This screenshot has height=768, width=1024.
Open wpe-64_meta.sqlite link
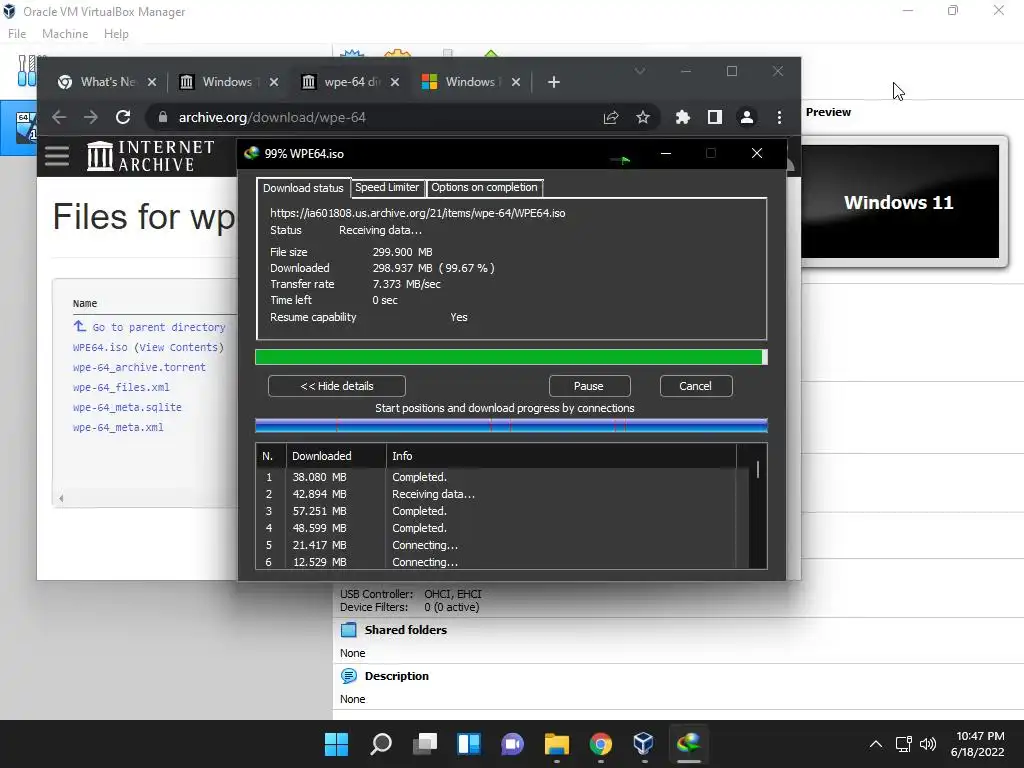127,408
